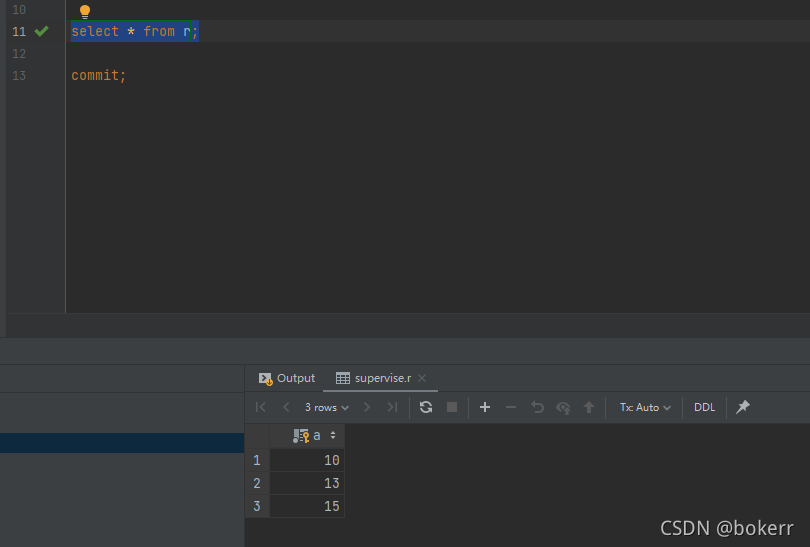Click the yellow lightbulb intention icon
Screen dimensions: 810x547
coord(85,11)
